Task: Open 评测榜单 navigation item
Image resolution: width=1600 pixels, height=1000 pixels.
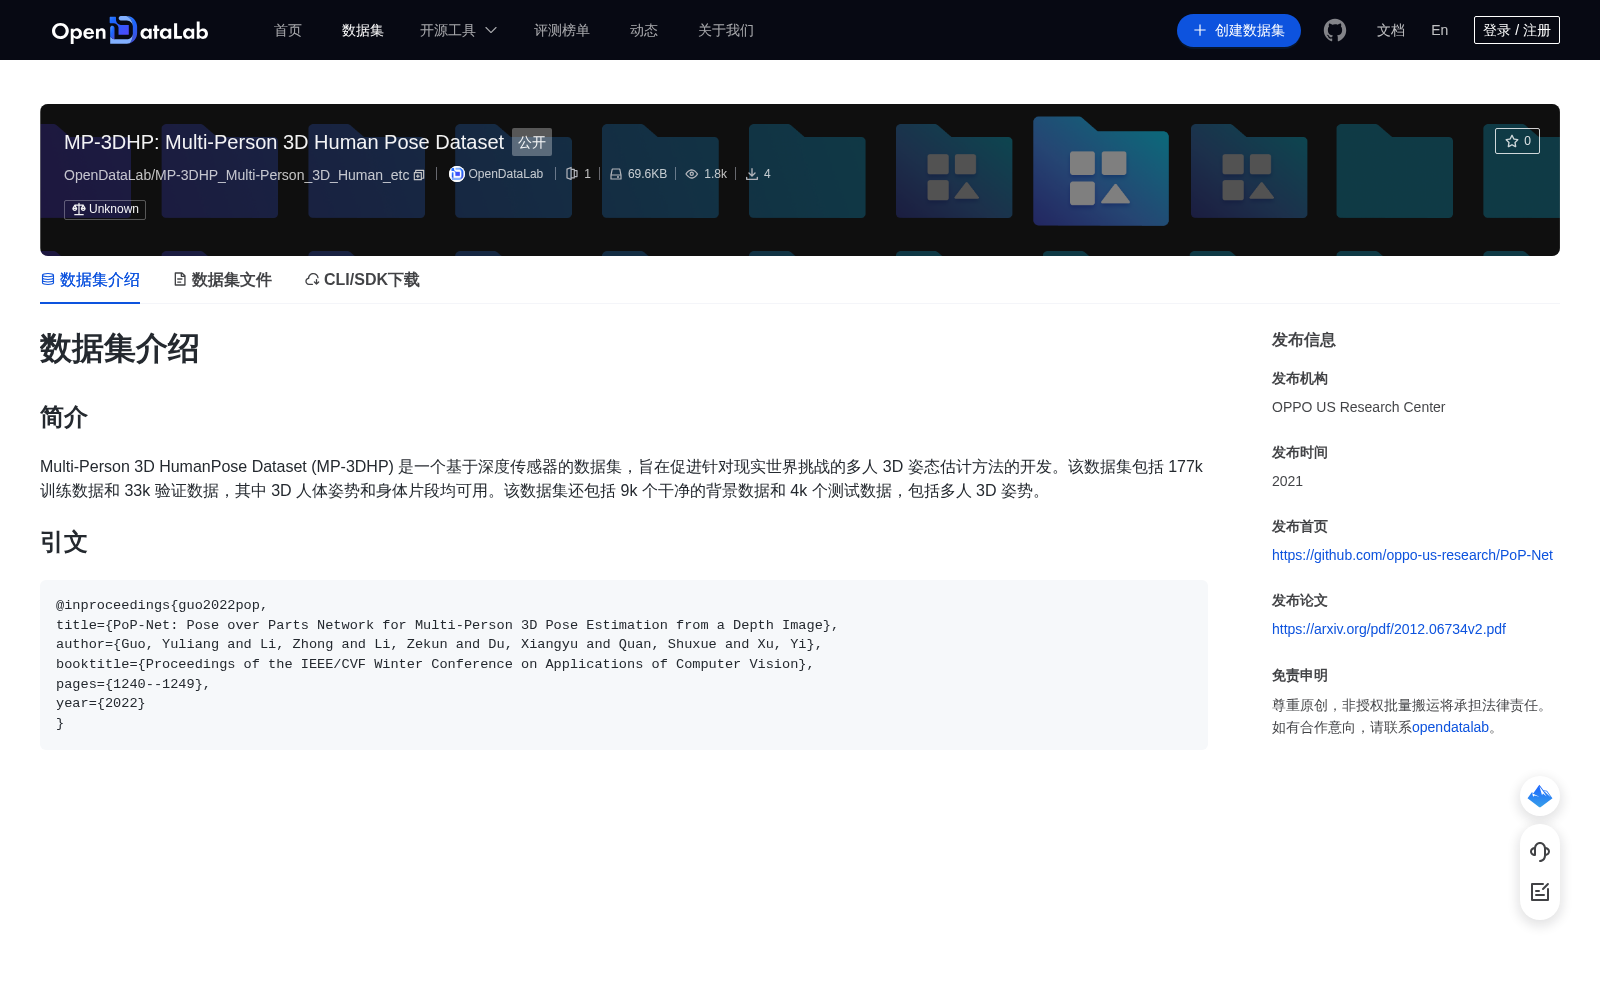Action: (x=562, y=30)
